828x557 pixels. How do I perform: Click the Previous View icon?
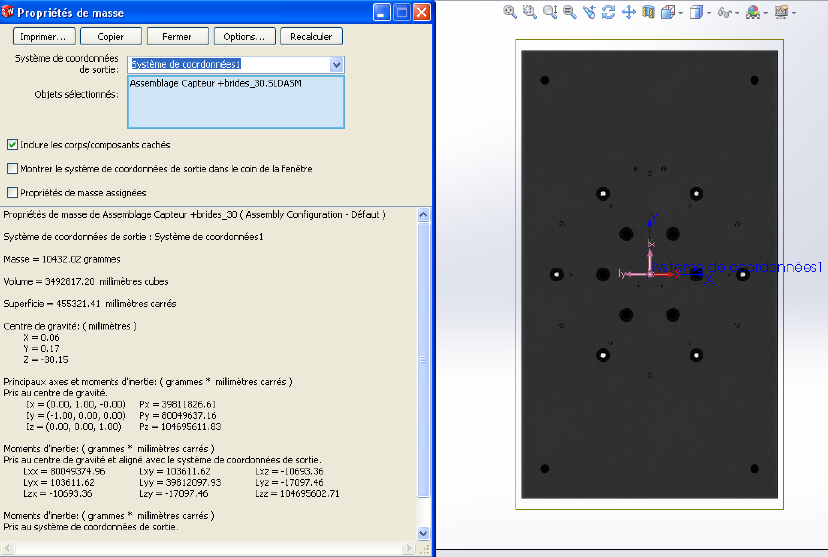click(x=589, y=12)
